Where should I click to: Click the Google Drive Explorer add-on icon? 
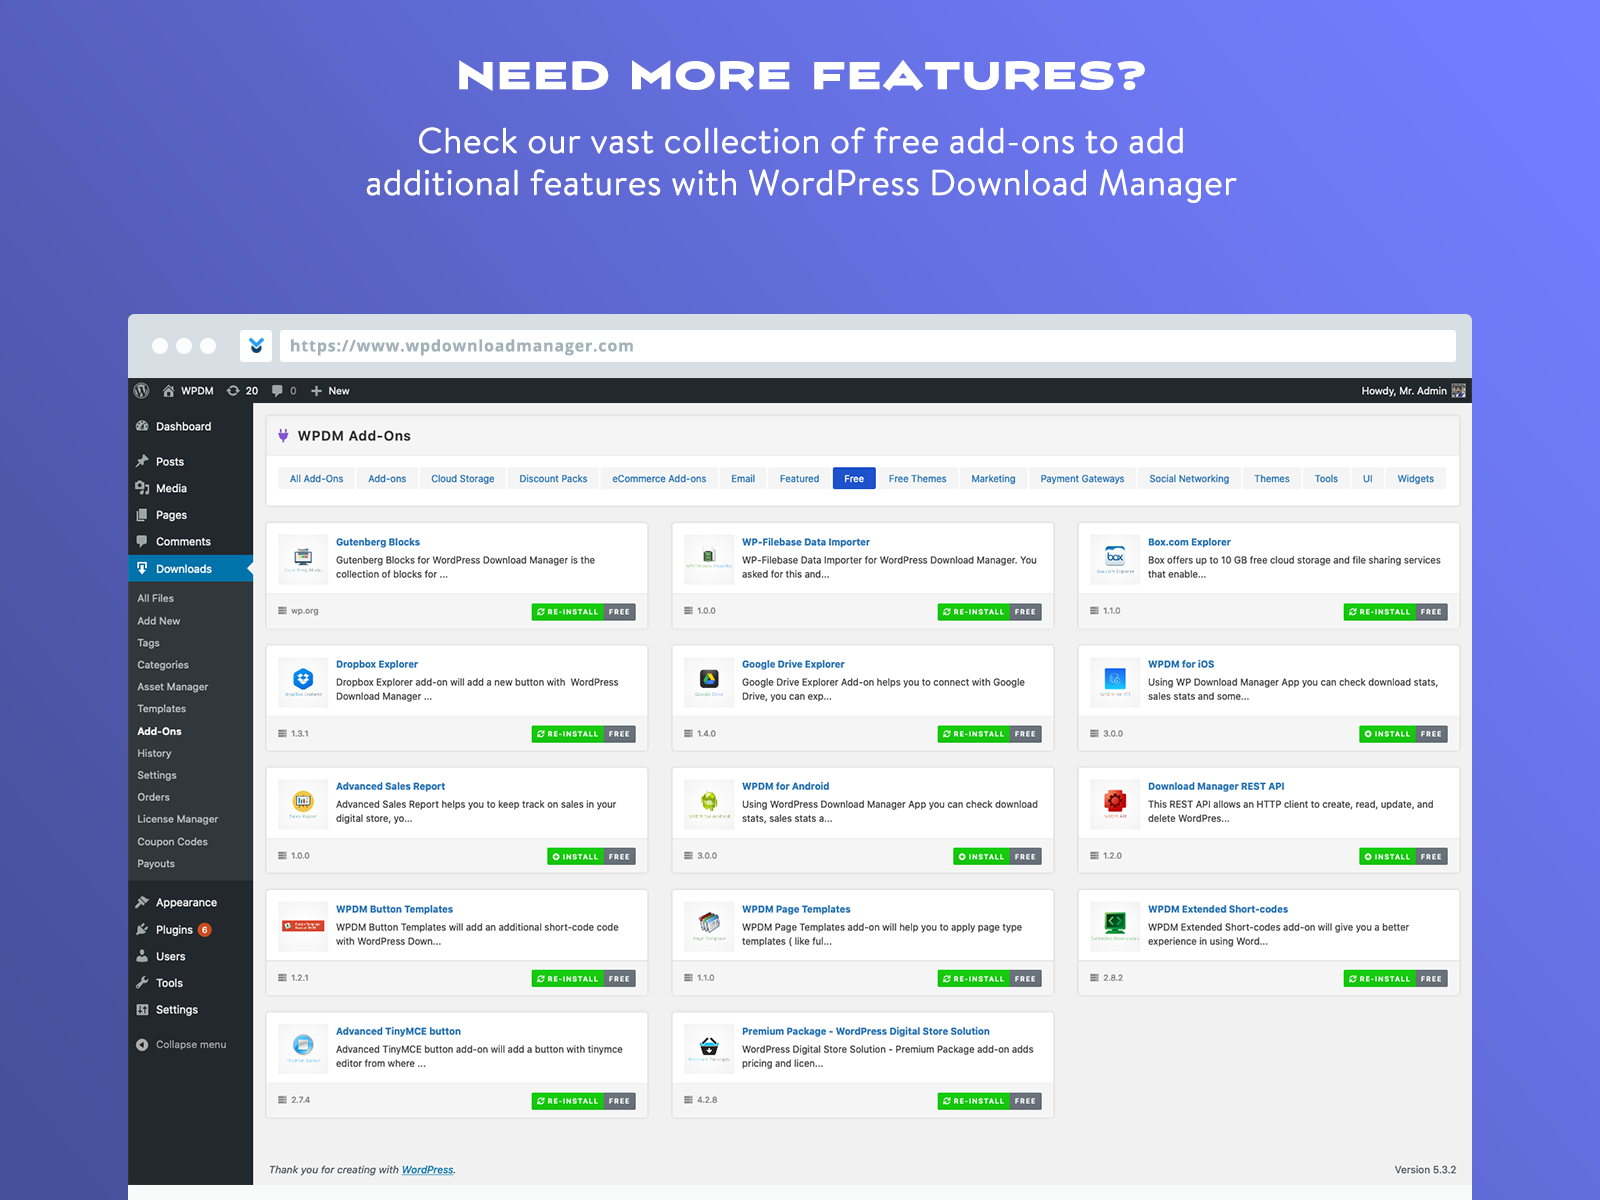click(x=709, y=681)
